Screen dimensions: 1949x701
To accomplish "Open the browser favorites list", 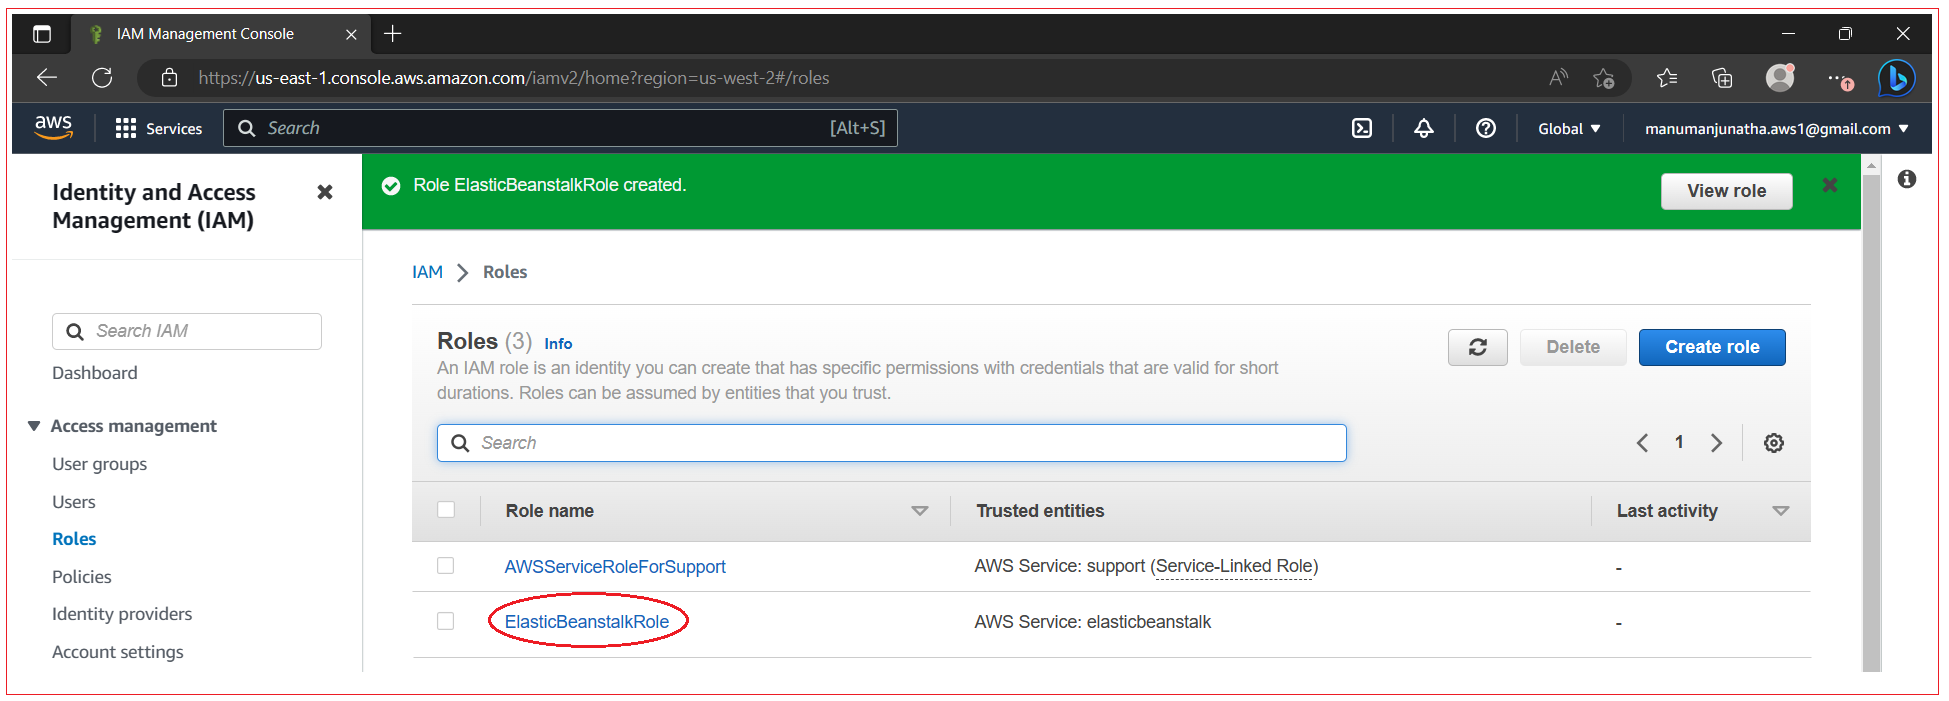I will 1667,78.
